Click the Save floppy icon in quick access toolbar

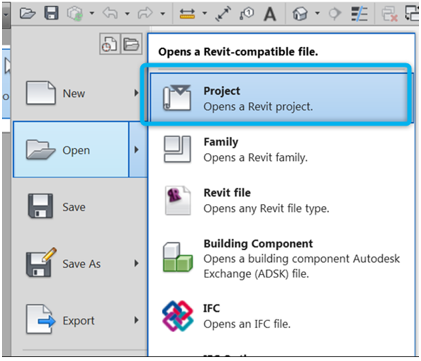point(51,13)
